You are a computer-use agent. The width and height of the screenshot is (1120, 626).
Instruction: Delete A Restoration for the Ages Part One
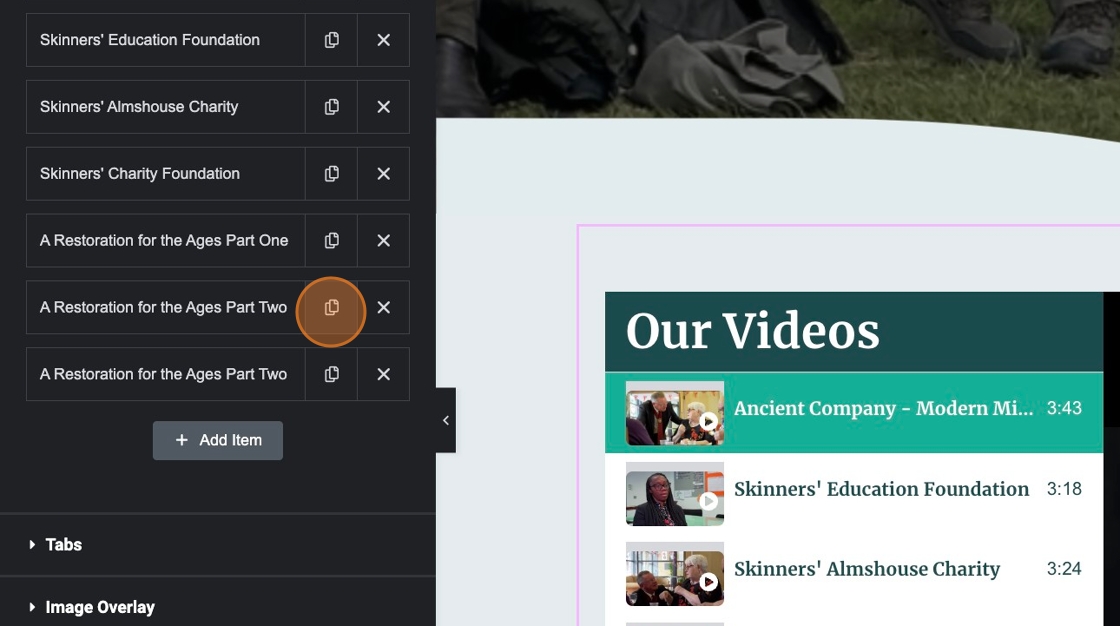(x=384, y=241)
